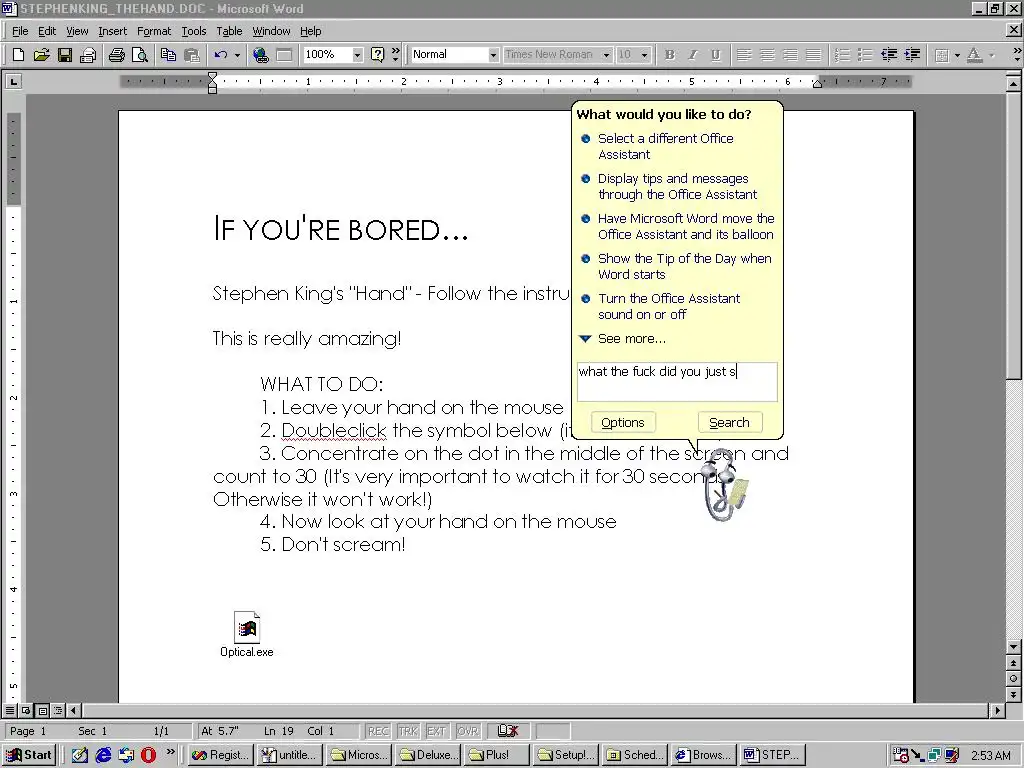This screenshot has height=768, width=1024.
Task: Align text right
Action: (x=790, y=55)
